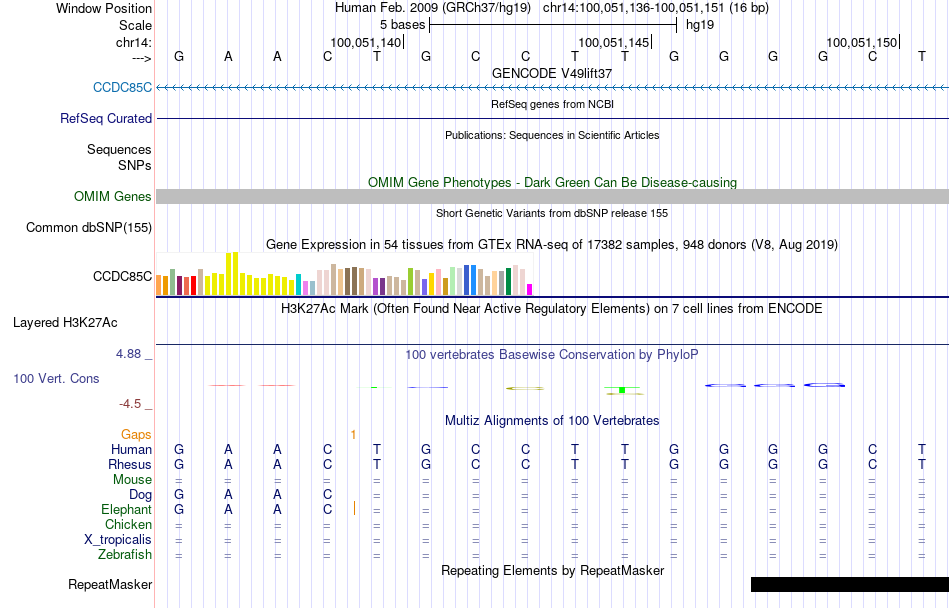950x608 pixels.
Task: Click the Window Position label
Action: click(104, 8)
